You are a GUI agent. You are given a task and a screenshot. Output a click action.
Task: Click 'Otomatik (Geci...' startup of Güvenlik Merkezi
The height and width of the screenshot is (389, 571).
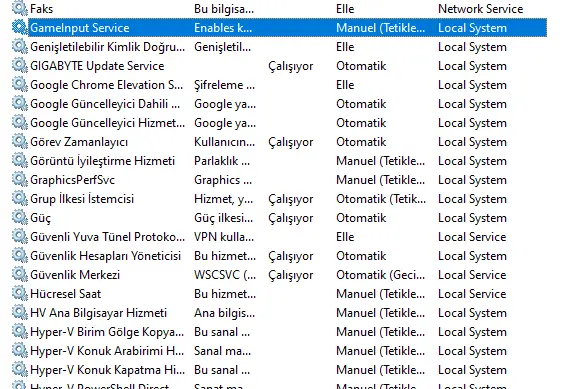381,275
